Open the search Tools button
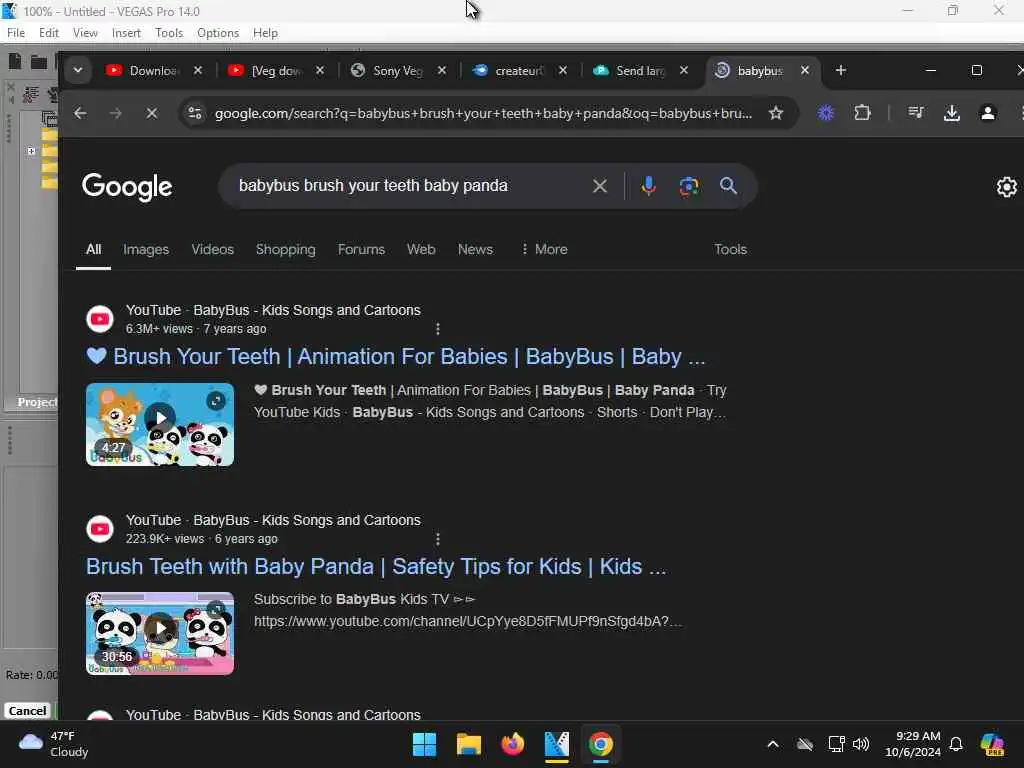The height and width of the screenshot is (768, 1024). click(730, 249)
